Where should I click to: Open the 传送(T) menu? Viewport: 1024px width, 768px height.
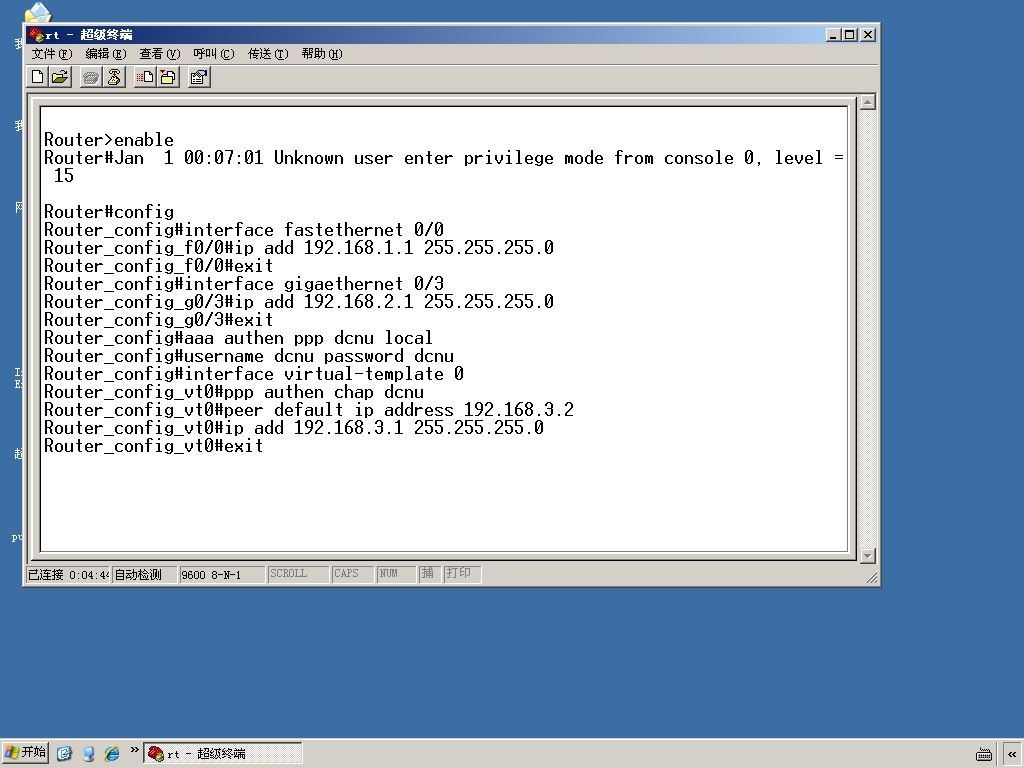tap(268, 54)
